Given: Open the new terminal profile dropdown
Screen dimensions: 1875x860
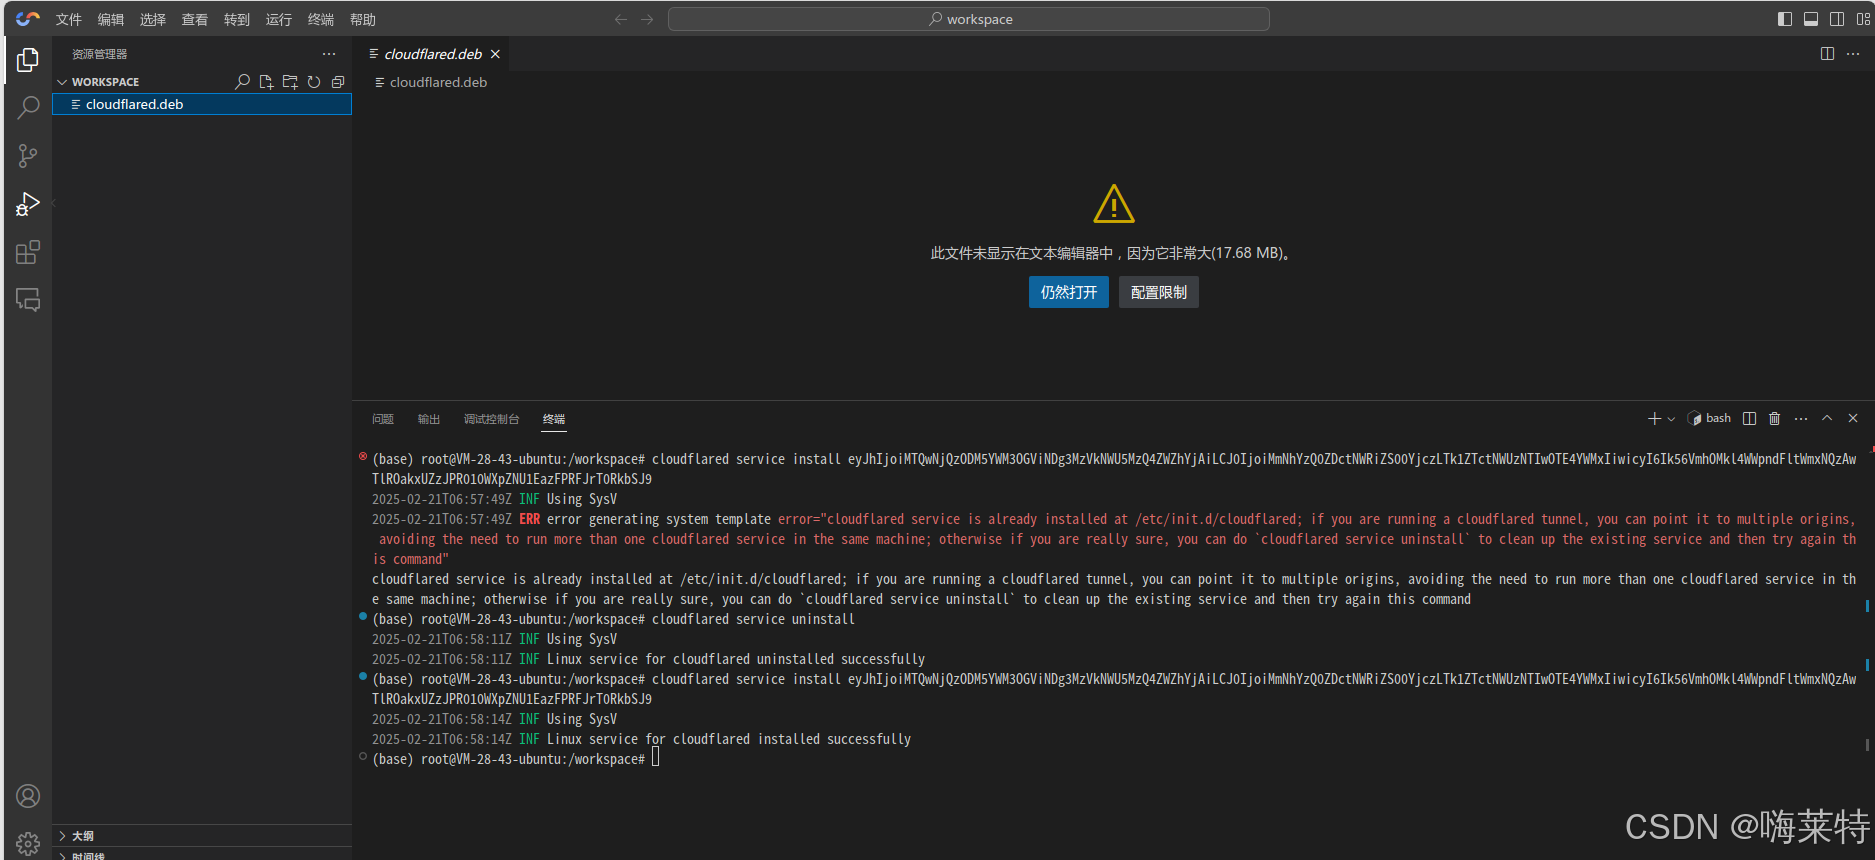Looking at the screenshot, I should tap(1671, 419).
